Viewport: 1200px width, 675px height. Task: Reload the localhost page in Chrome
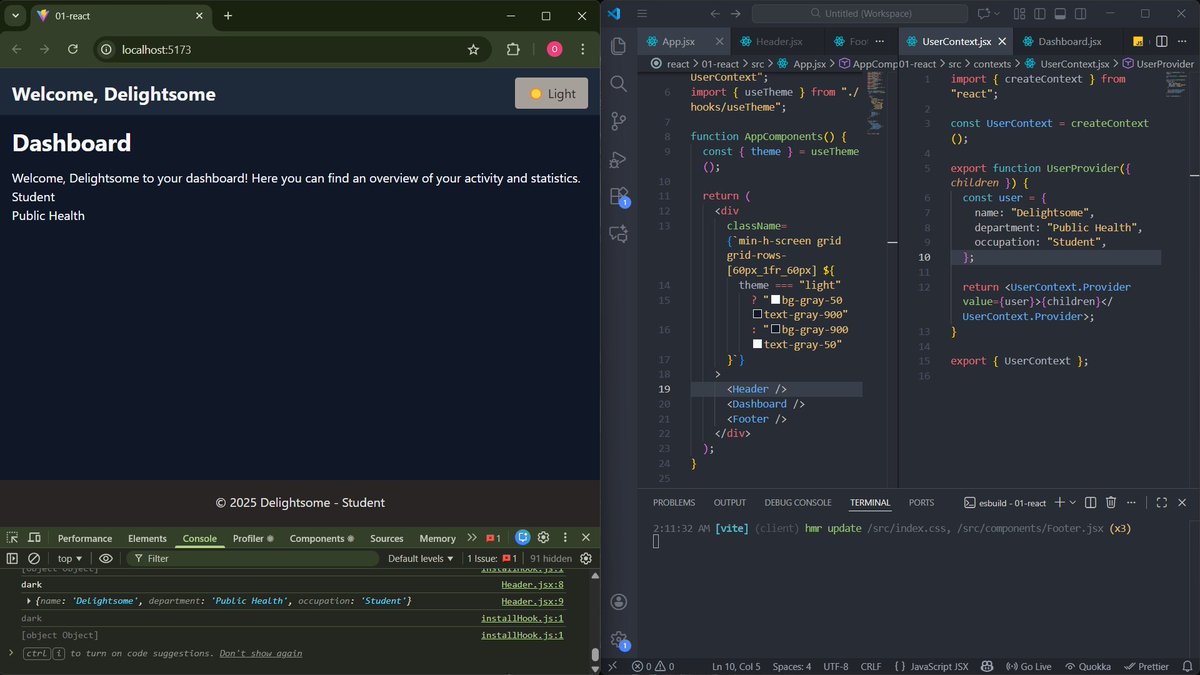click(72, 49)
